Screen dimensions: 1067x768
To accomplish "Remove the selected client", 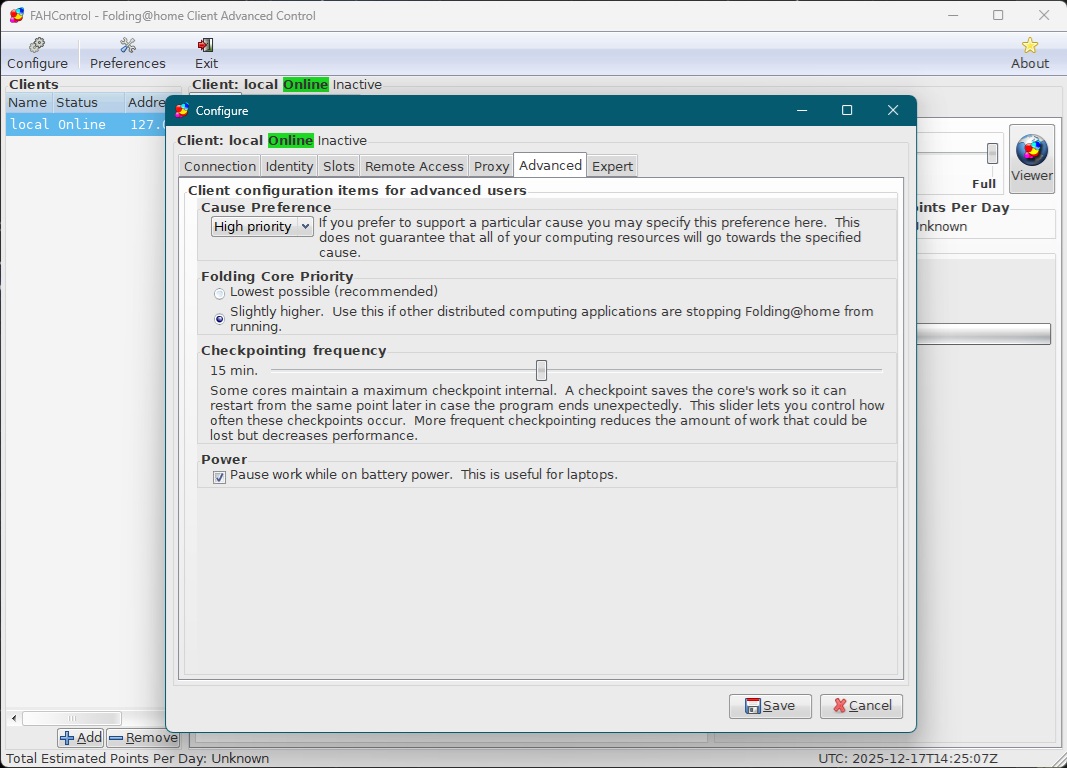I will 144,737.
